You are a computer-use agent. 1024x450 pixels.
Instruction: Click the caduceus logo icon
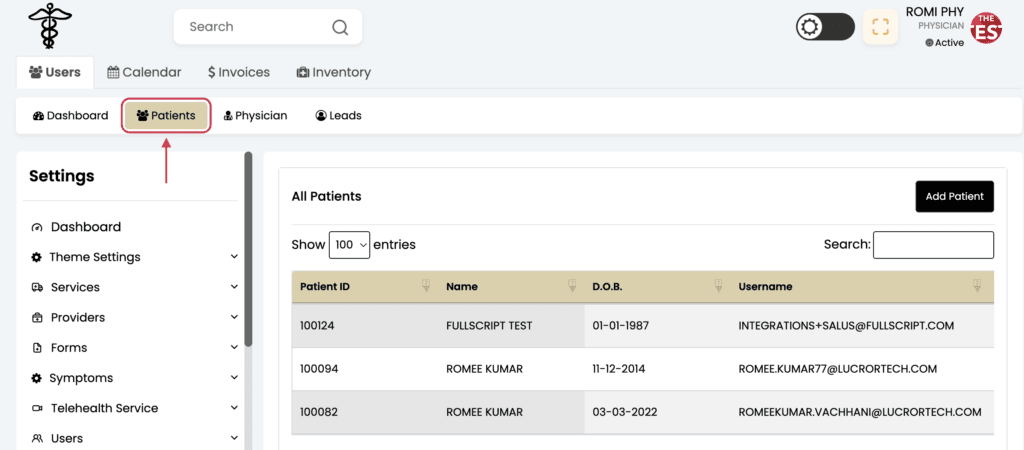point(50,25)
